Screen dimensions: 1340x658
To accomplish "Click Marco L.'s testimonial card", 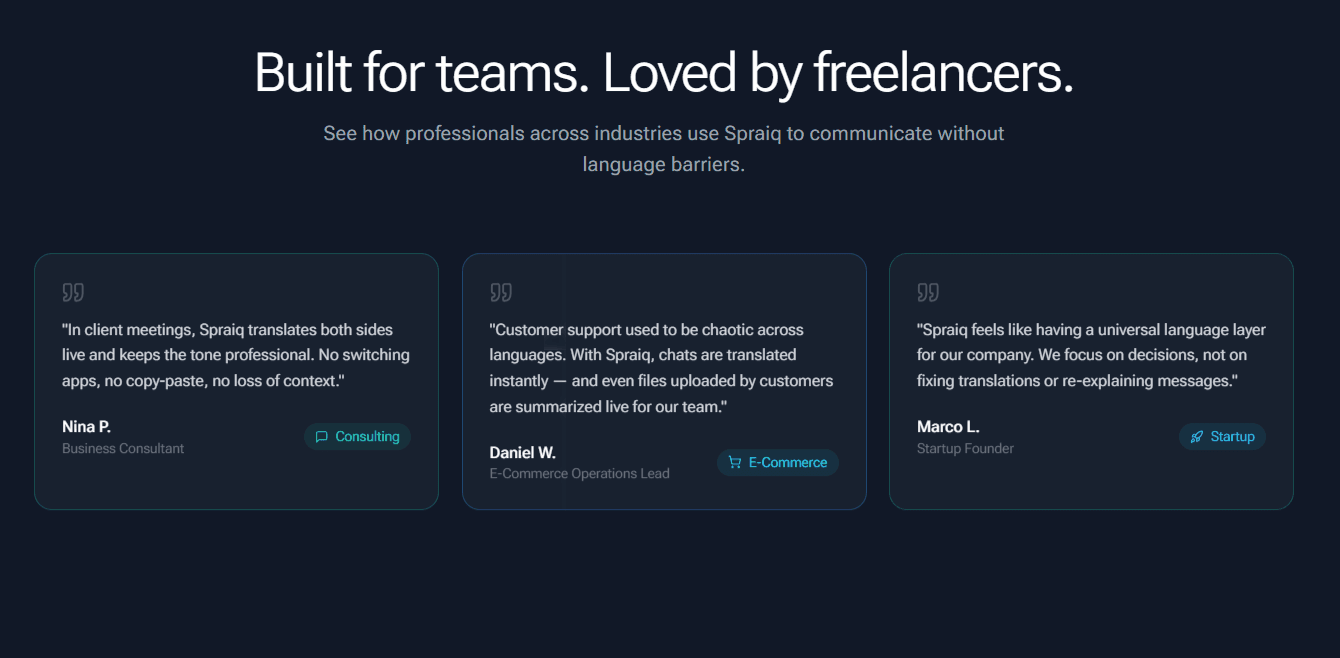I will [x=1091, y=380].
